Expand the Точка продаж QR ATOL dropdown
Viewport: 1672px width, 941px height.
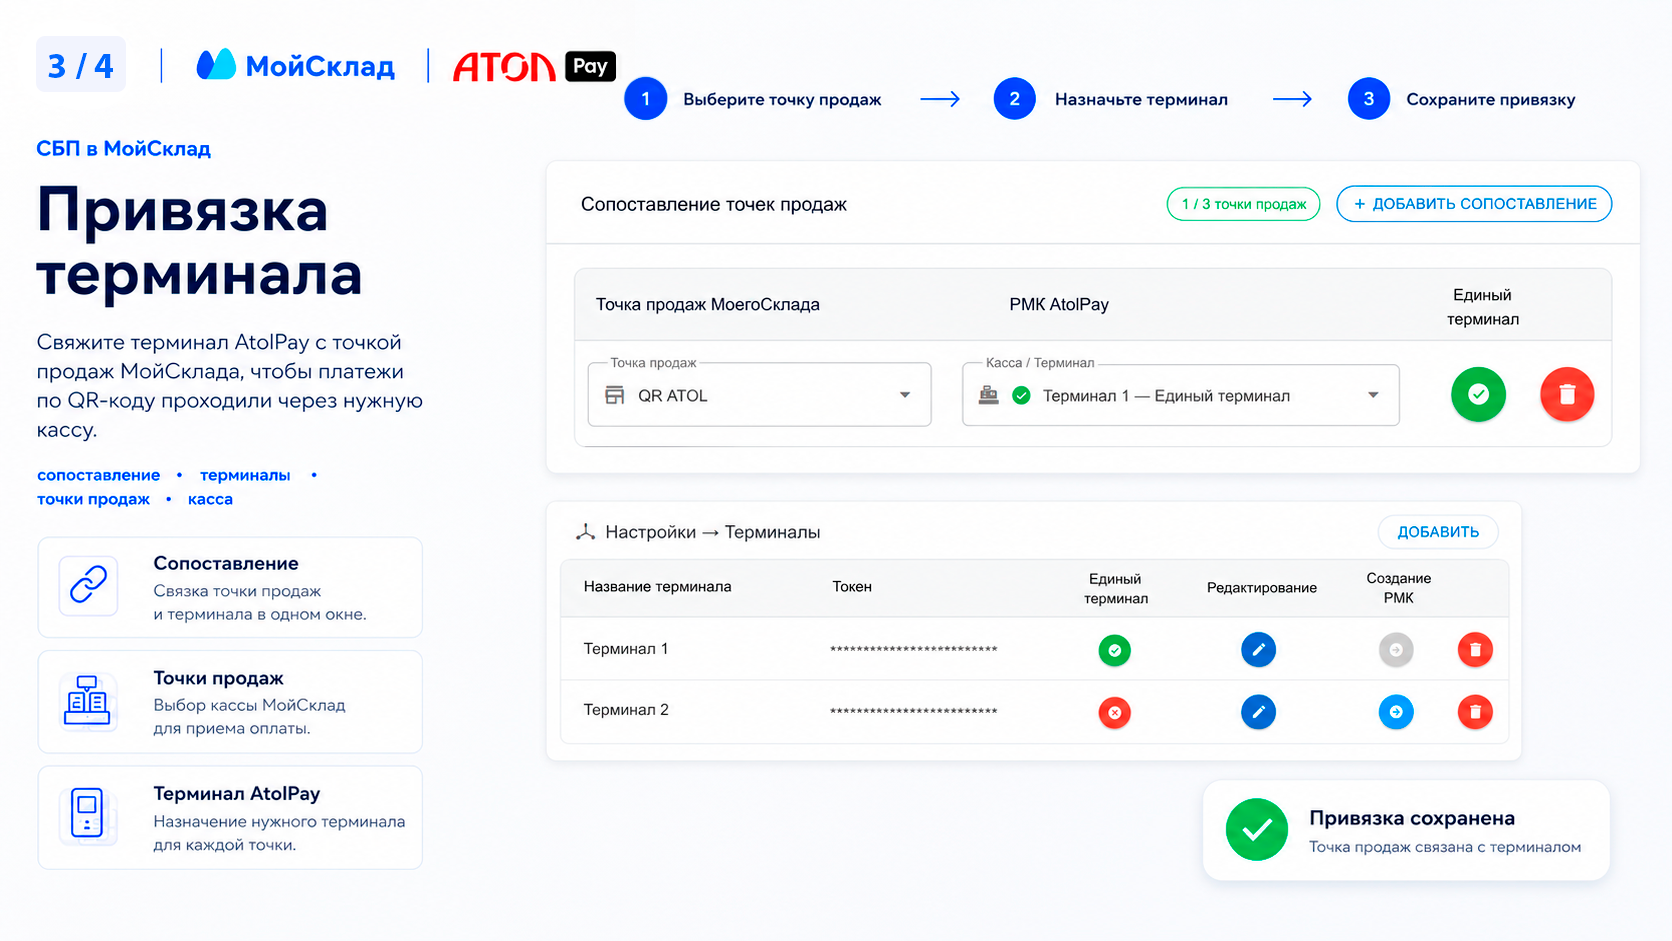(x=759, y=395)
